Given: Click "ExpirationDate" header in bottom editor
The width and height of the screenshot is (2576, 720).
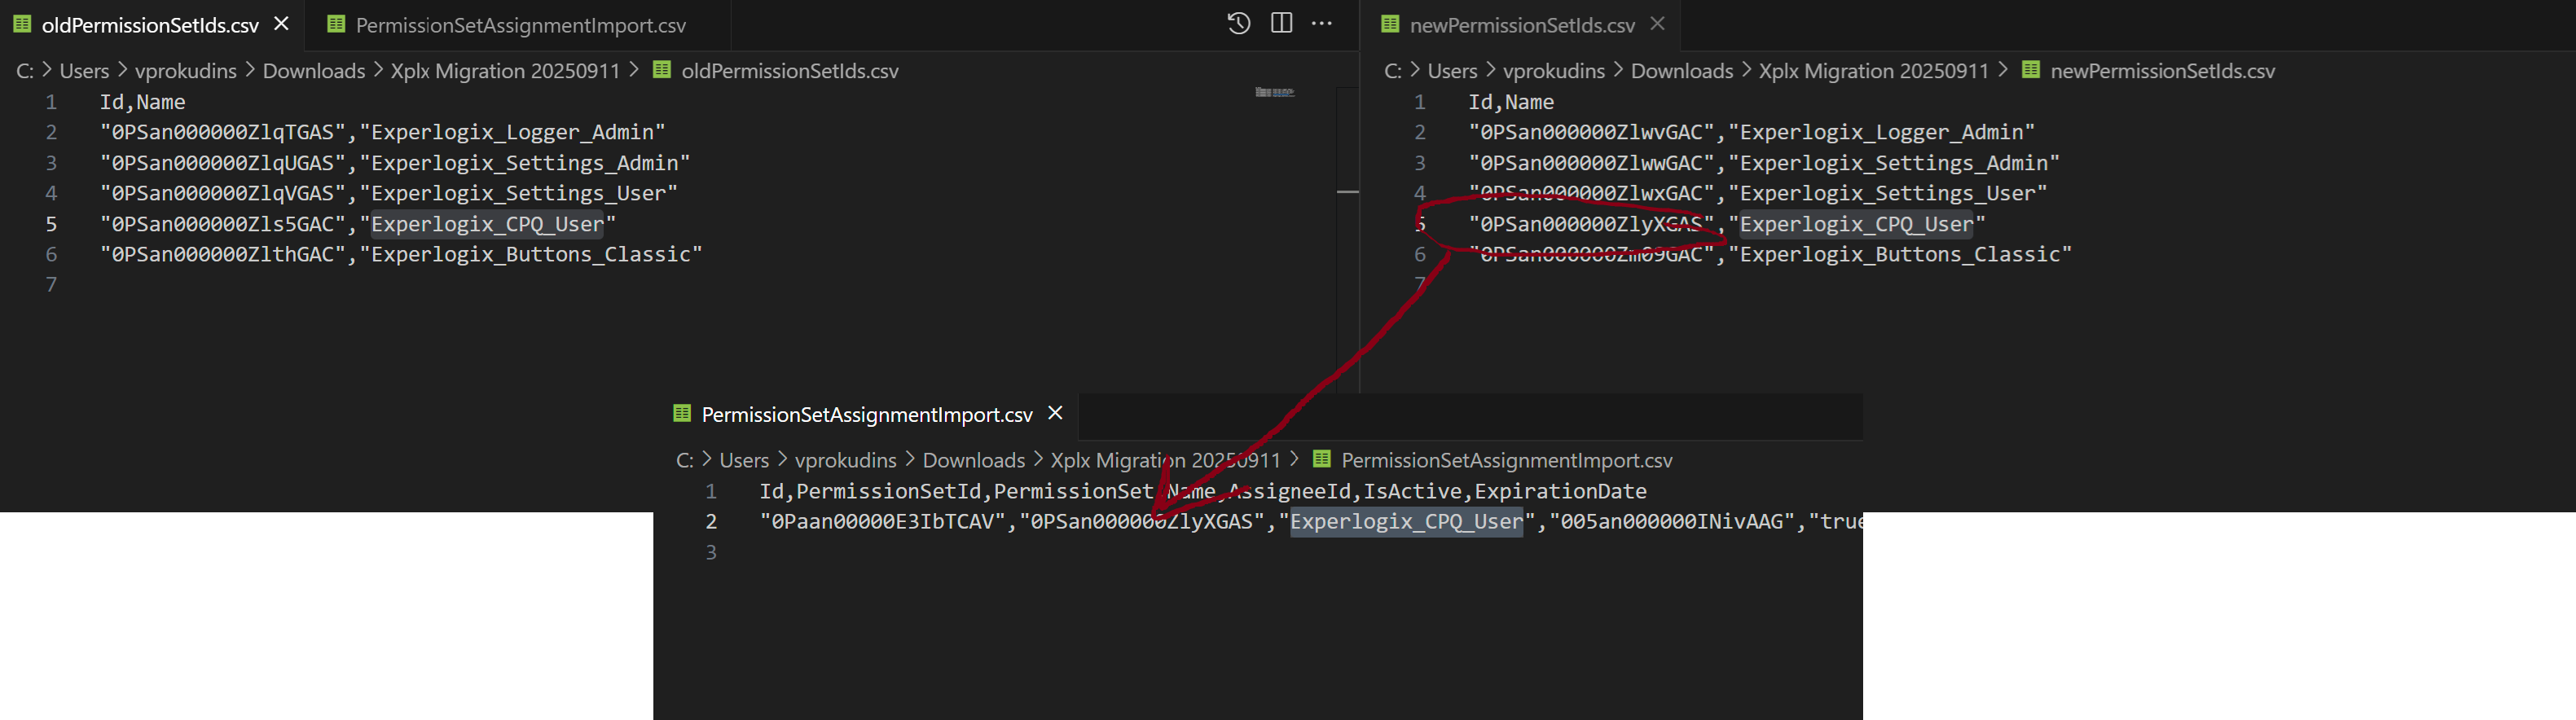Looking at the screenshot, I should (1561, 491).
